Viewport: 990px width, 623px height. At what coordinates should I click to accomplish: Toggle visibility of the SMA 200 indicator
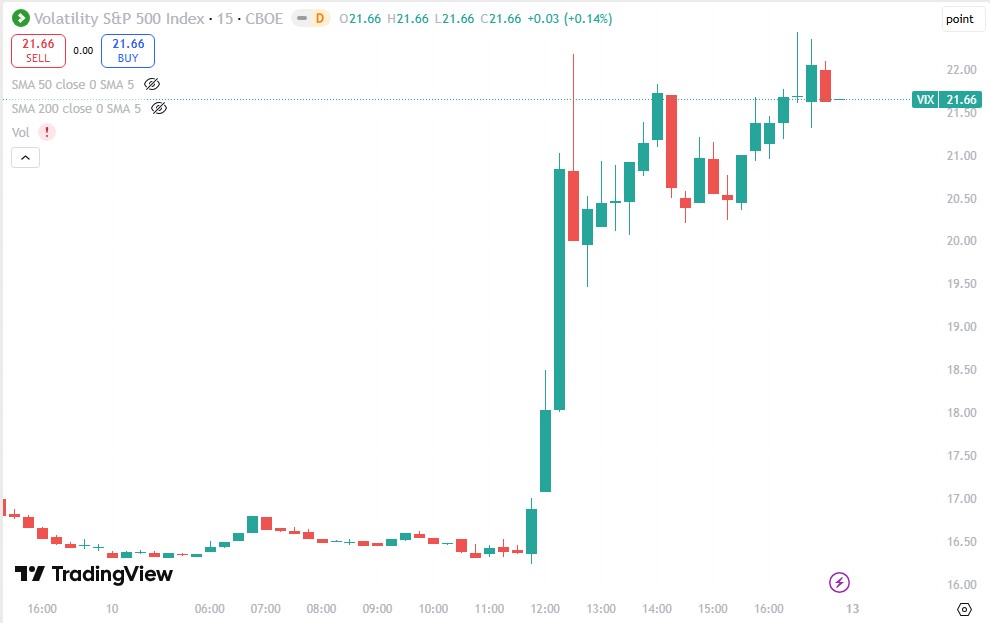pyautogui.click(x=158, y=108)
